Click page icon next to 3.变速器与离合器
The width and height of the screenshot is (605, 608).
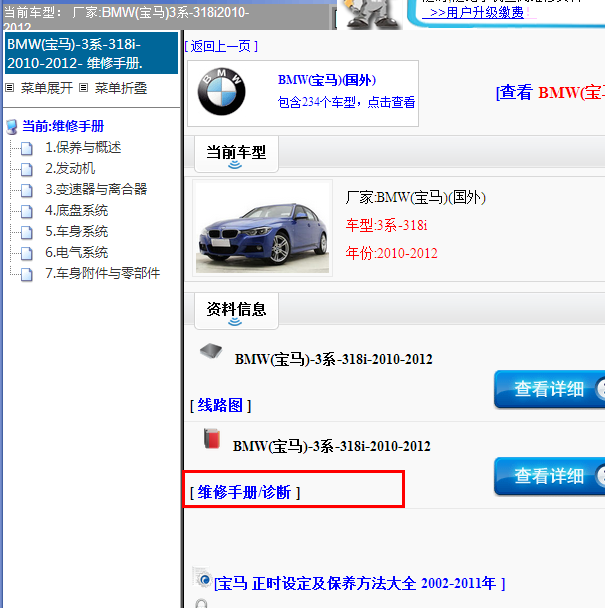pyautogui.click(x=26, y=190)
